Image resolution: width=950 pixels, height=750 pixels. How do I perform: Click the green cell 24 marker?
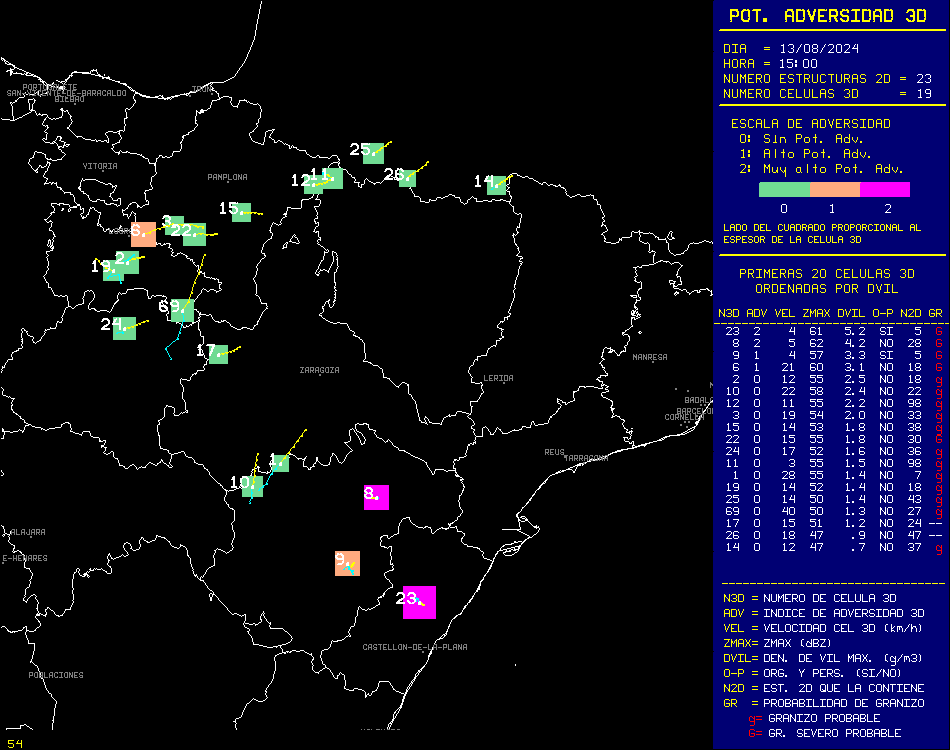click(x=124, y=328)
